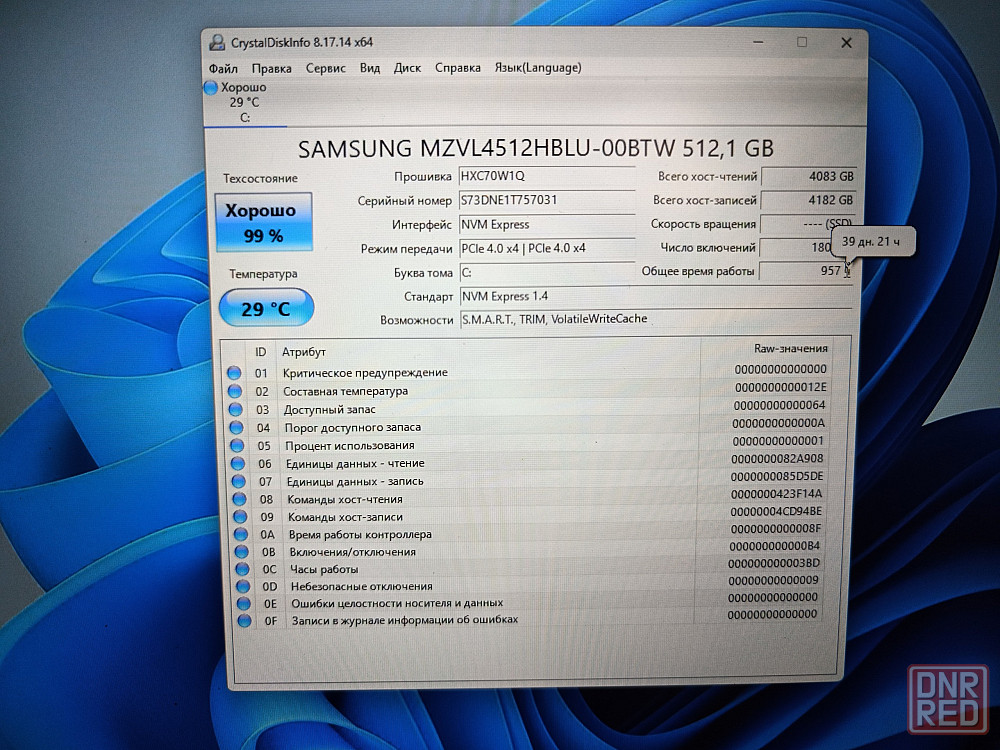Open the Сервис menu
This screenshot has width=1000, height=750.
point(325,68)
